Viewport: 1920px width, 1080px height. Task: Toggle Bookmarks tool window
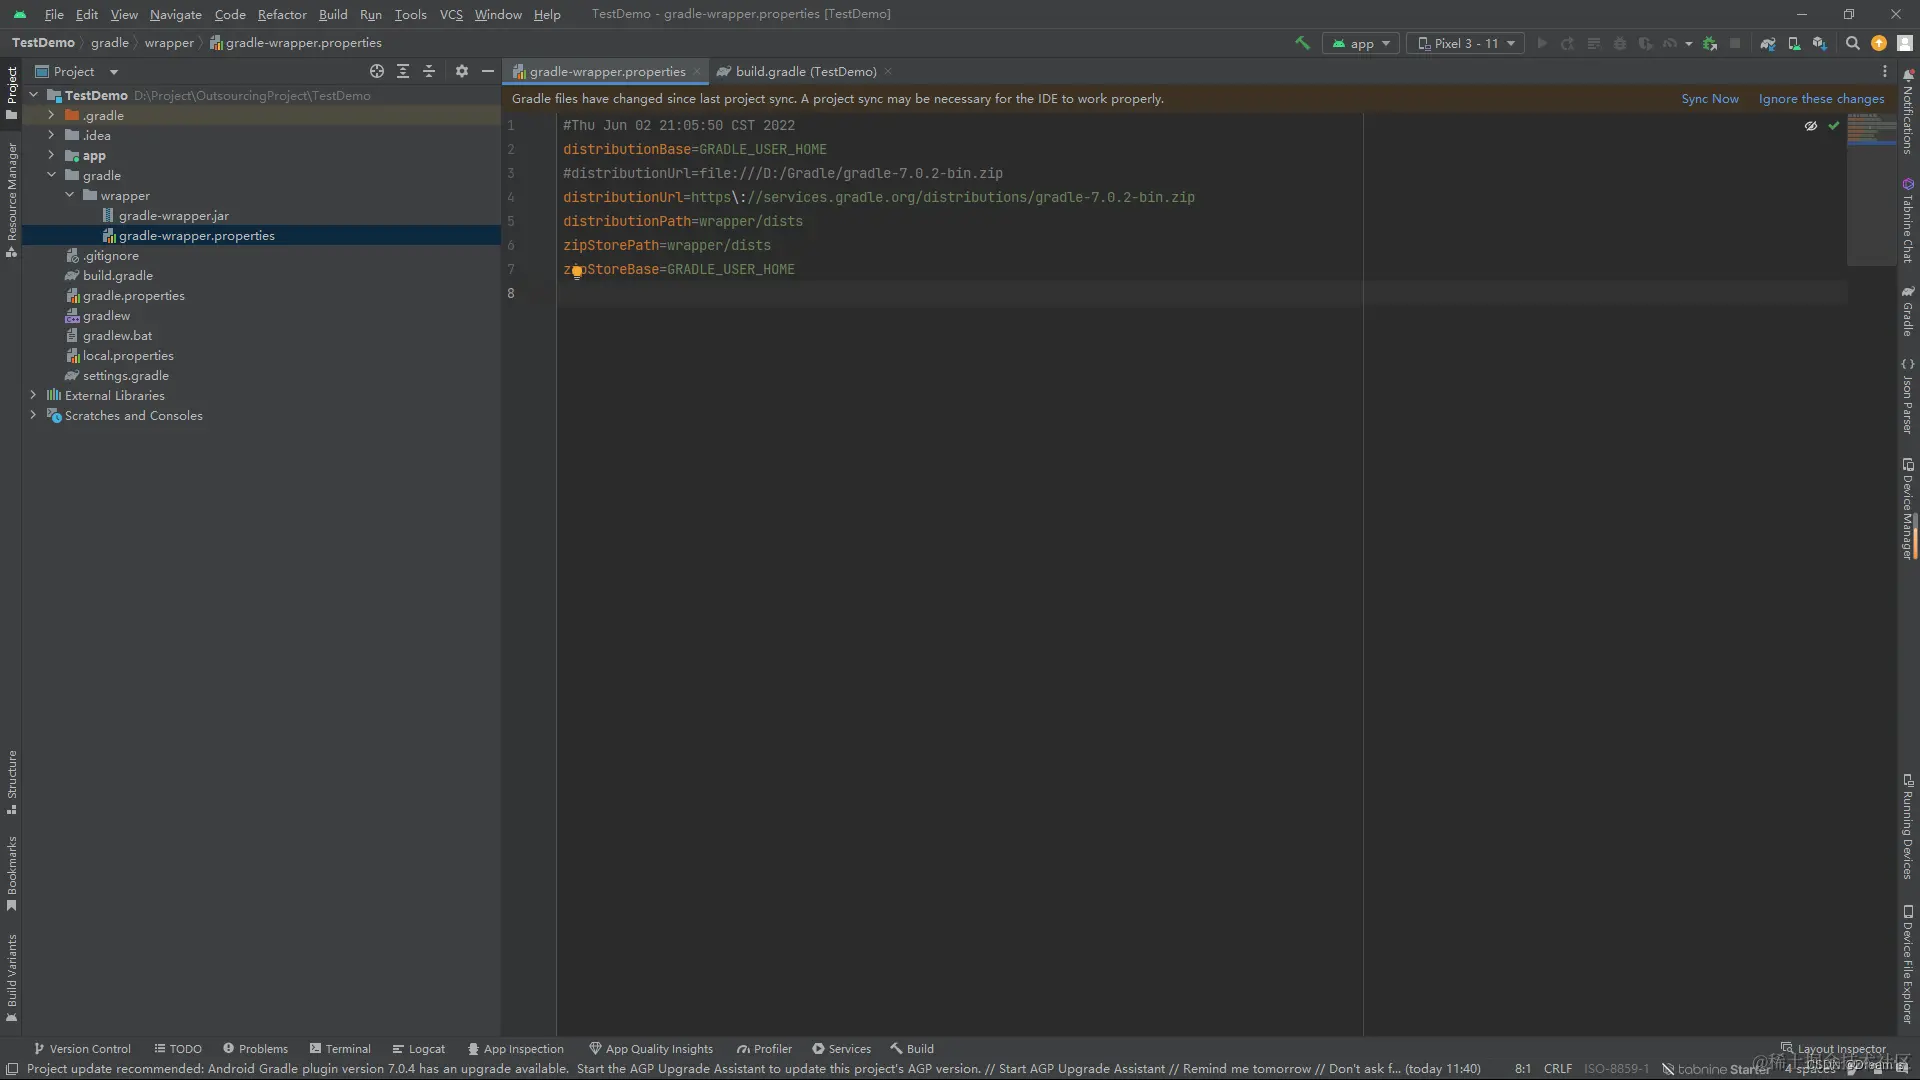pos(11,873)
